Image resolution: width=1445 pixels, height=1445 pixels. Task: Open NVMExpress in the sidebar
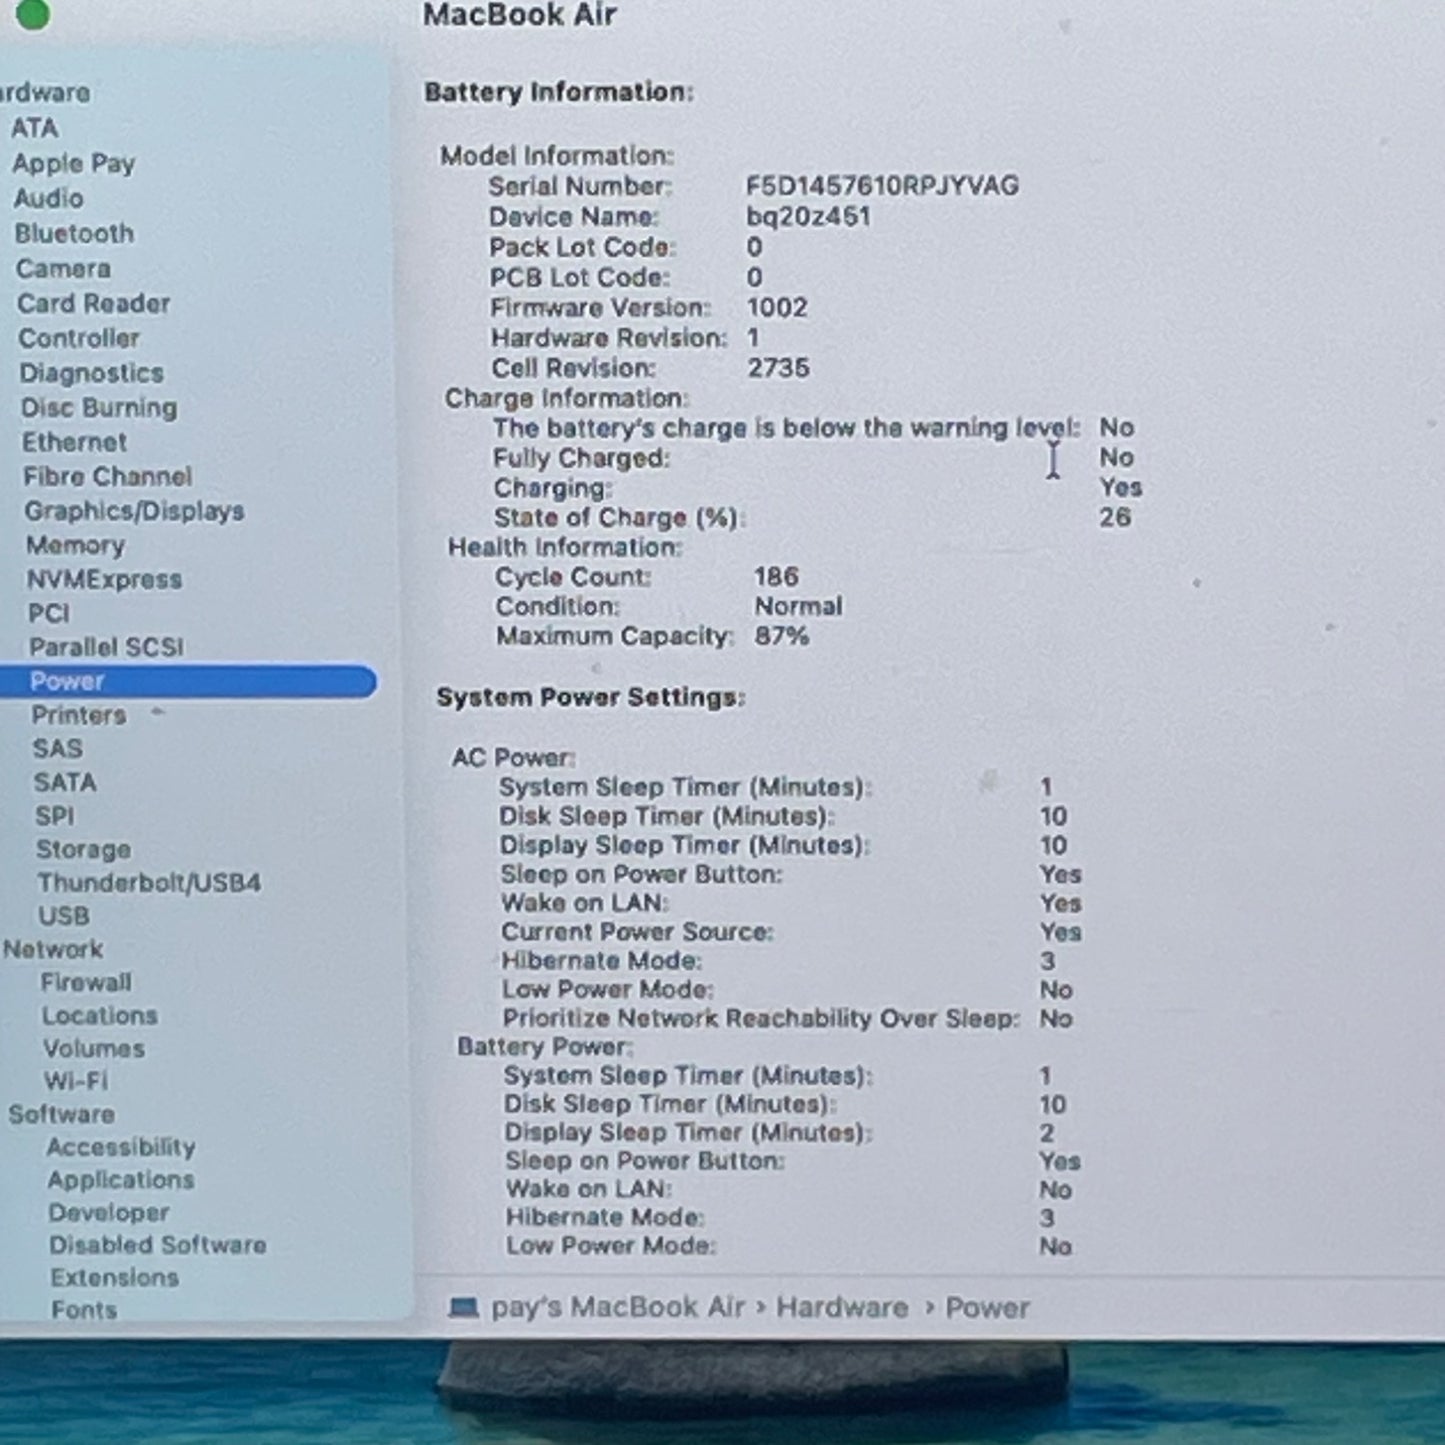point(105,579)
